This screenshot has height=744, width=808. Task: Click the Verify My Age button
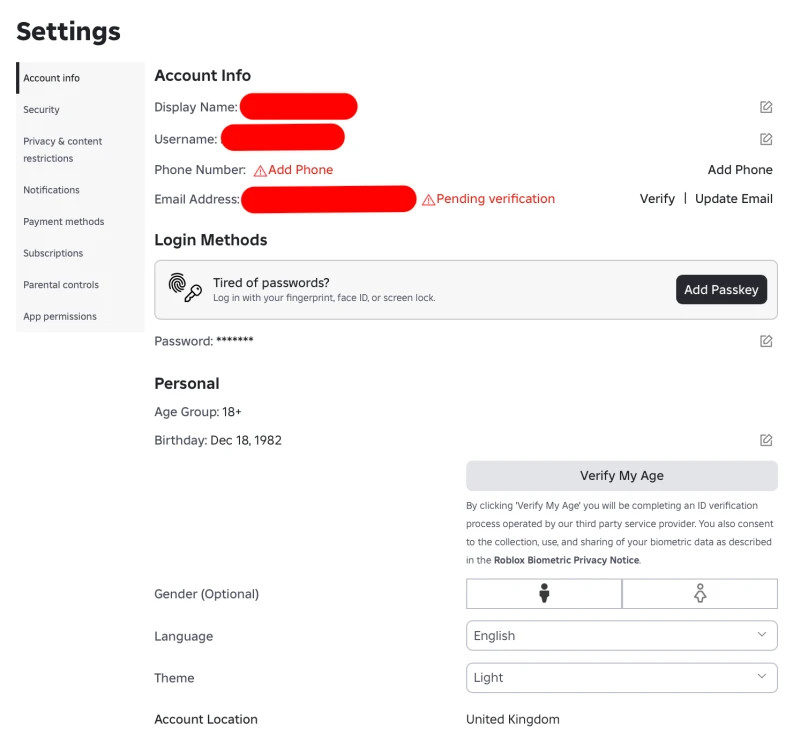(621, 476)
